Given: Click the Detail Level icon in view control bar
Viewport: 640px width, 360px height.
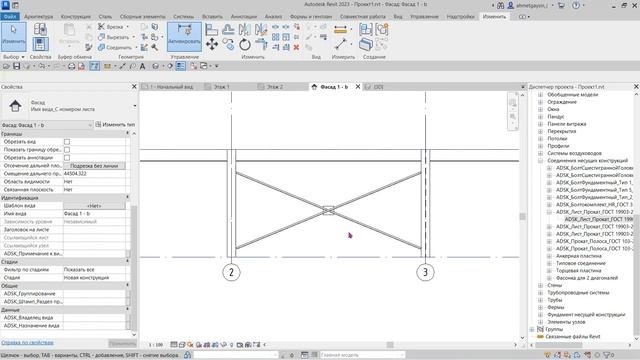Looking at the screenshot, I should click(174, 345).
